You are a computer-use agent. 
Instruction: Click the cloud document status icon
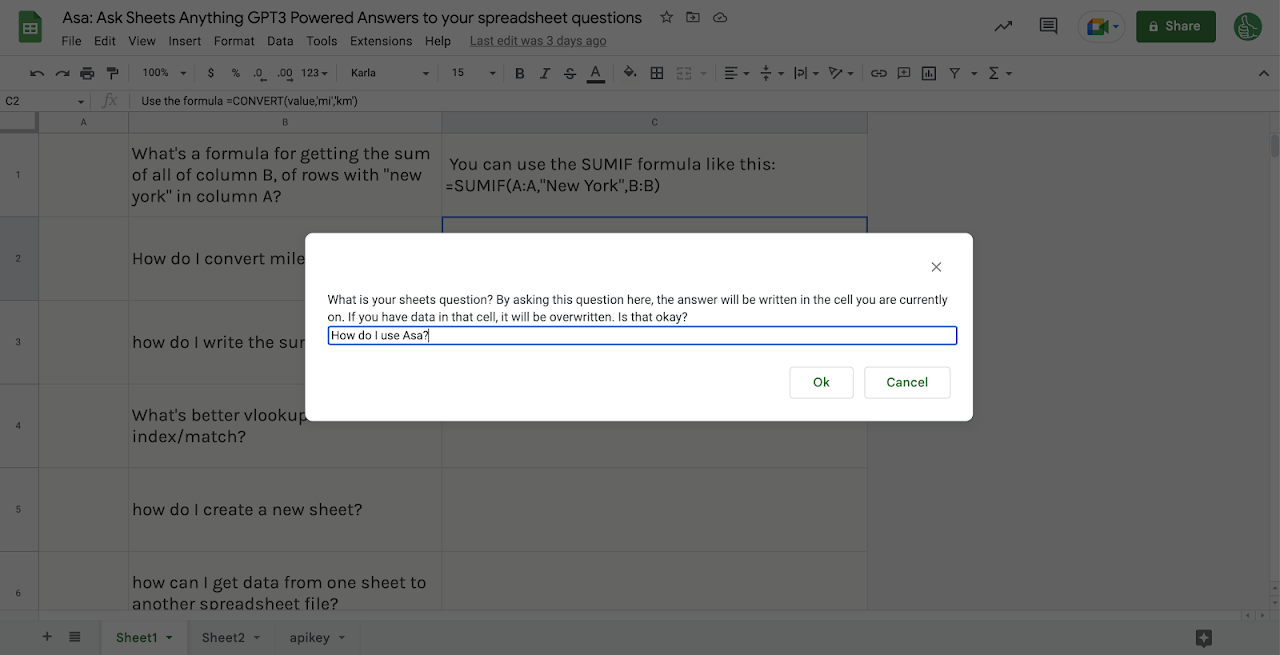tap(720, 18)
